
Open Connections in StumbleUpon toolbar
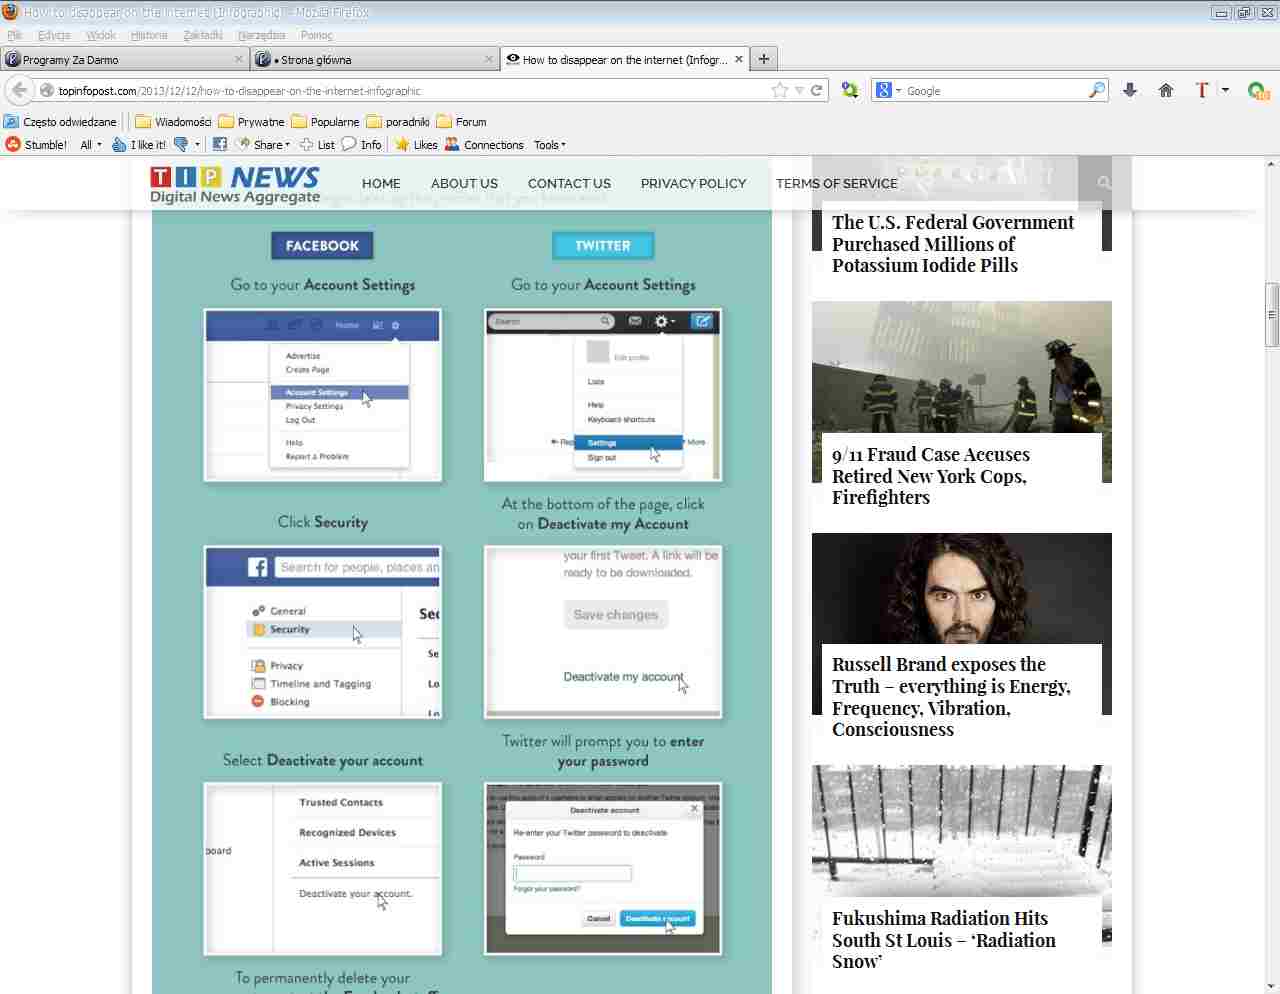pos(484,145)
